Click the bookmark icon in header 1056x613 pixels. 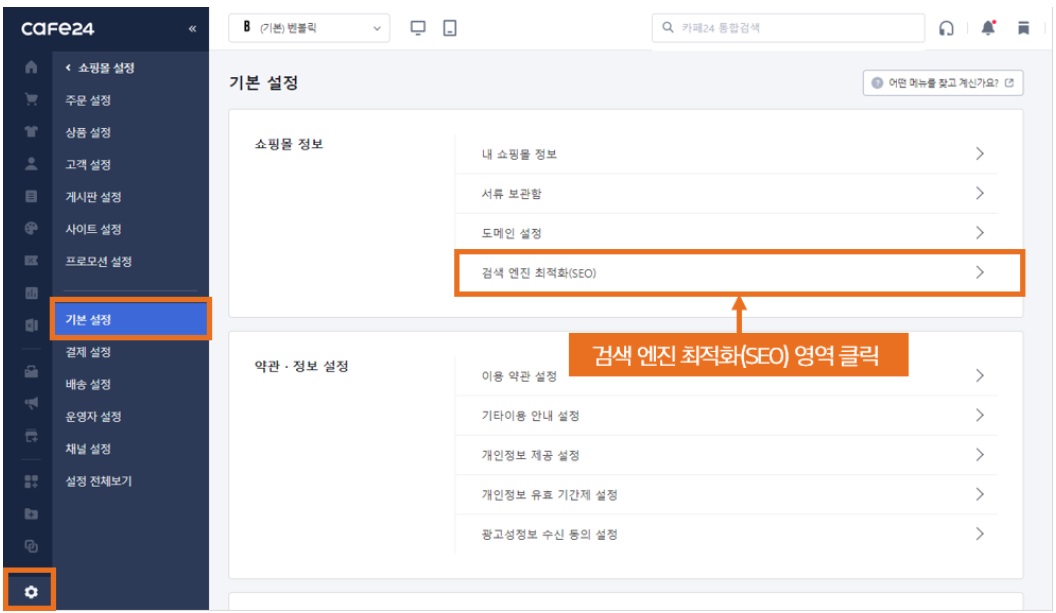pyautogui.click(x=1024, y=28)
